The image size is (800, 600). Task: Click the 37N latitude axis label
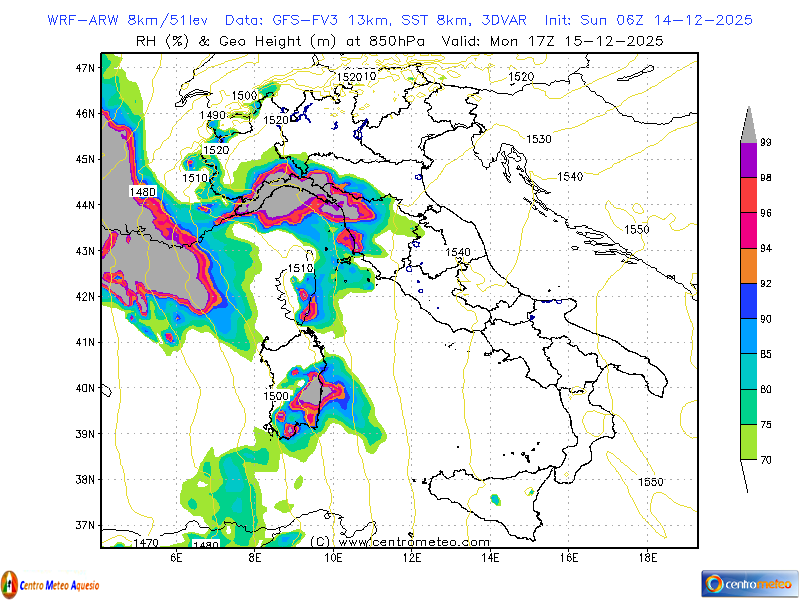[x=85, y=525]
